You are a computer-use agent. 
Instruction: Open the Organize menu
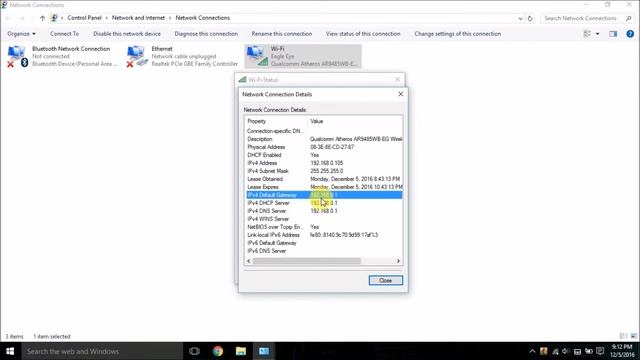click(21, 34)
